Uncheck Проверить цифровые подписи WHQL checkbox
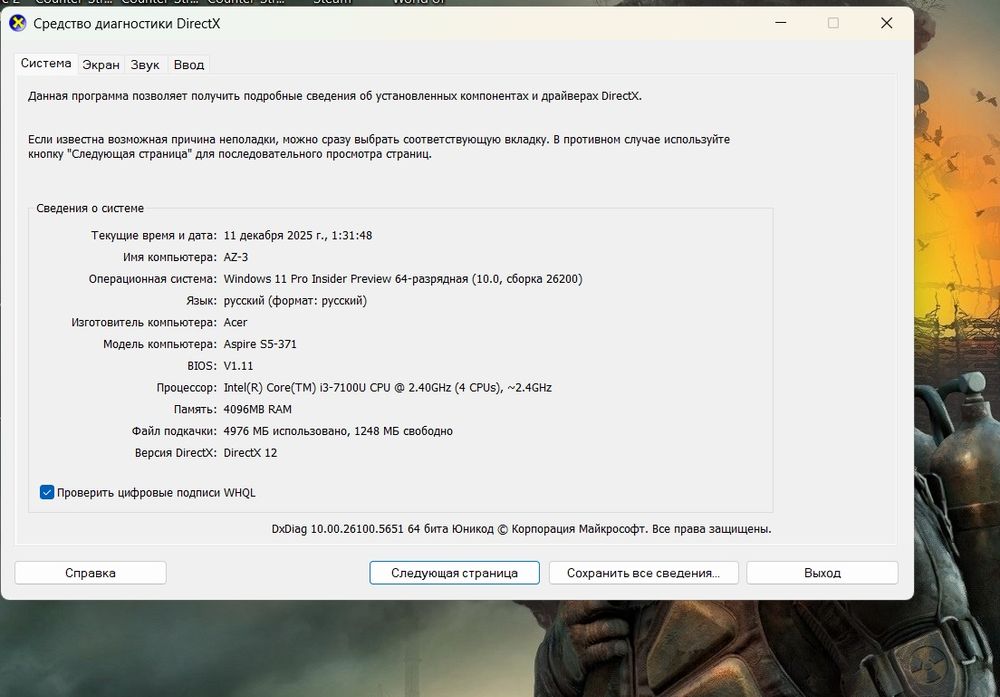Viewport: 1000px width, 697px height. click(x=47, y=492)
